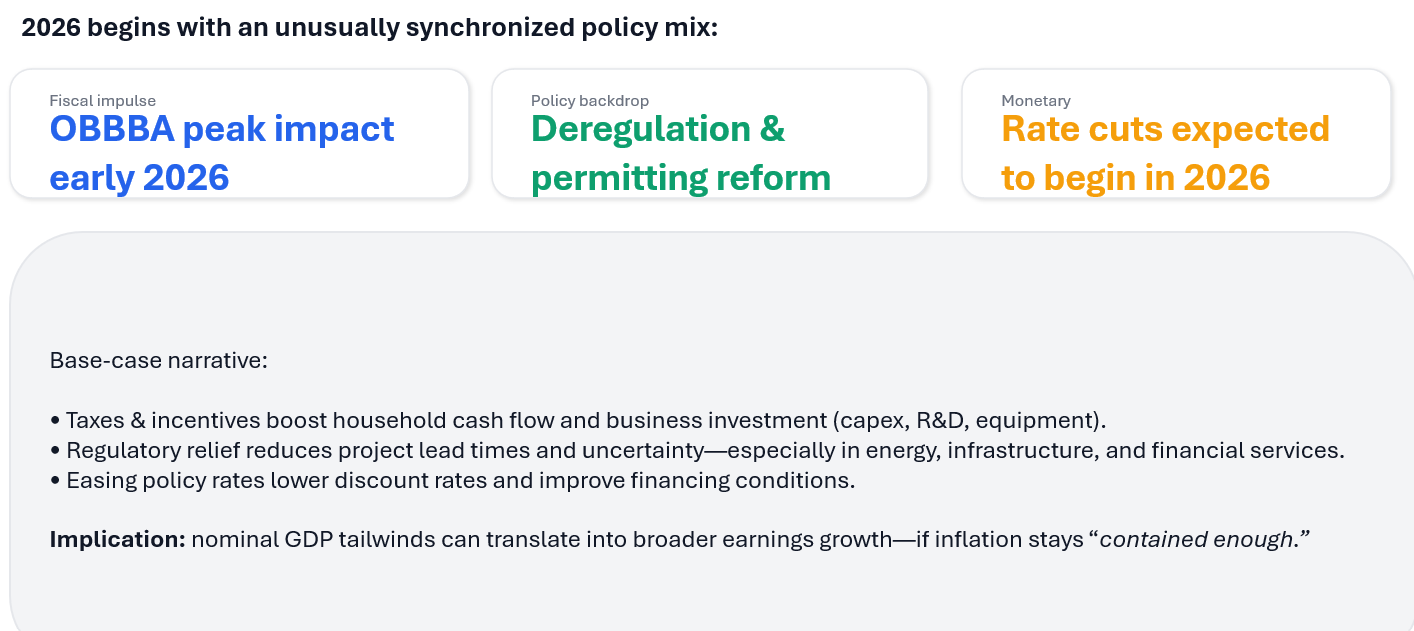This screenshot has width=1414, height=631.
Task: Select the 'Fiscal impulse' card label
Action: 102,100
